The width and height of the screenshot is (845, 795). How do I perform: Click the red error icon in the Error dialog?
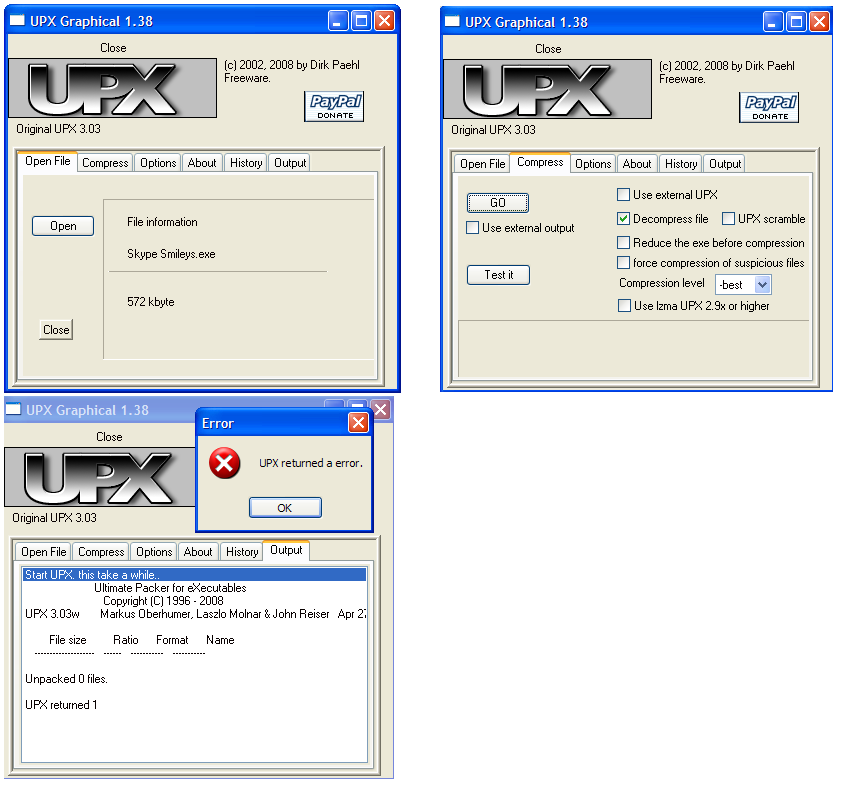click(x=225, y=463)
